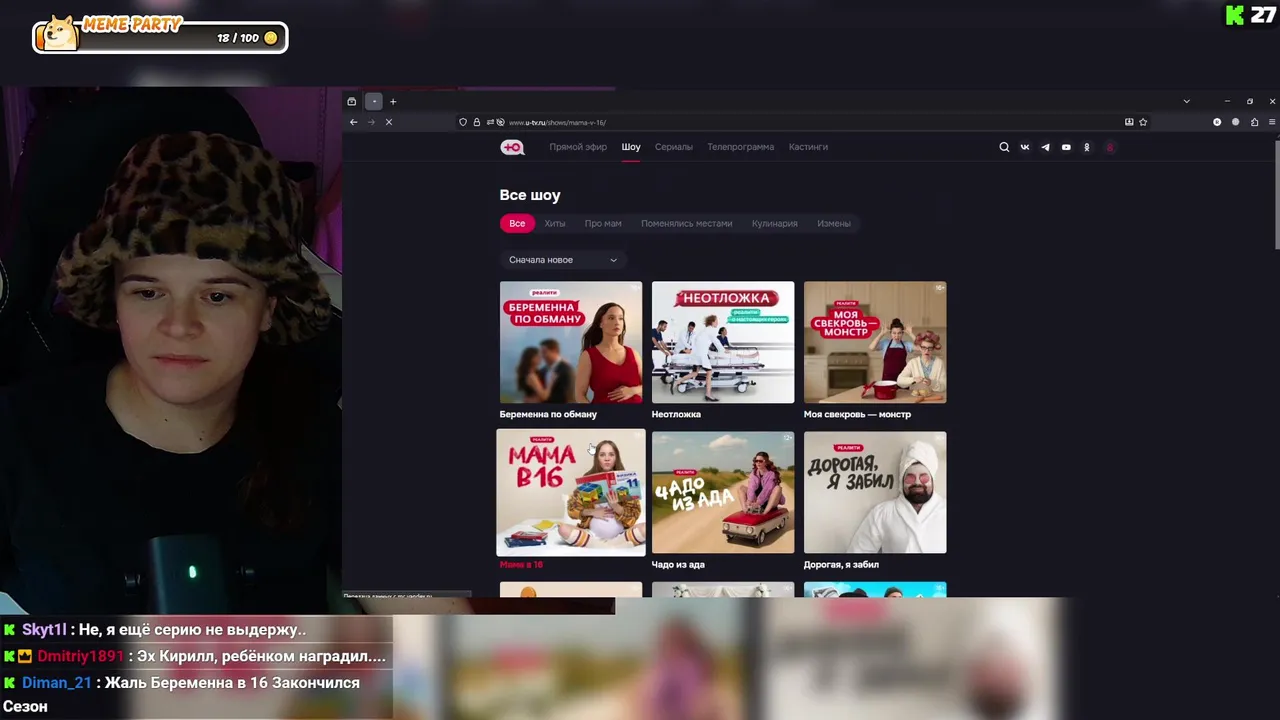
Task: Open the extensions puzzle icon
Action: click(1254, 122)
